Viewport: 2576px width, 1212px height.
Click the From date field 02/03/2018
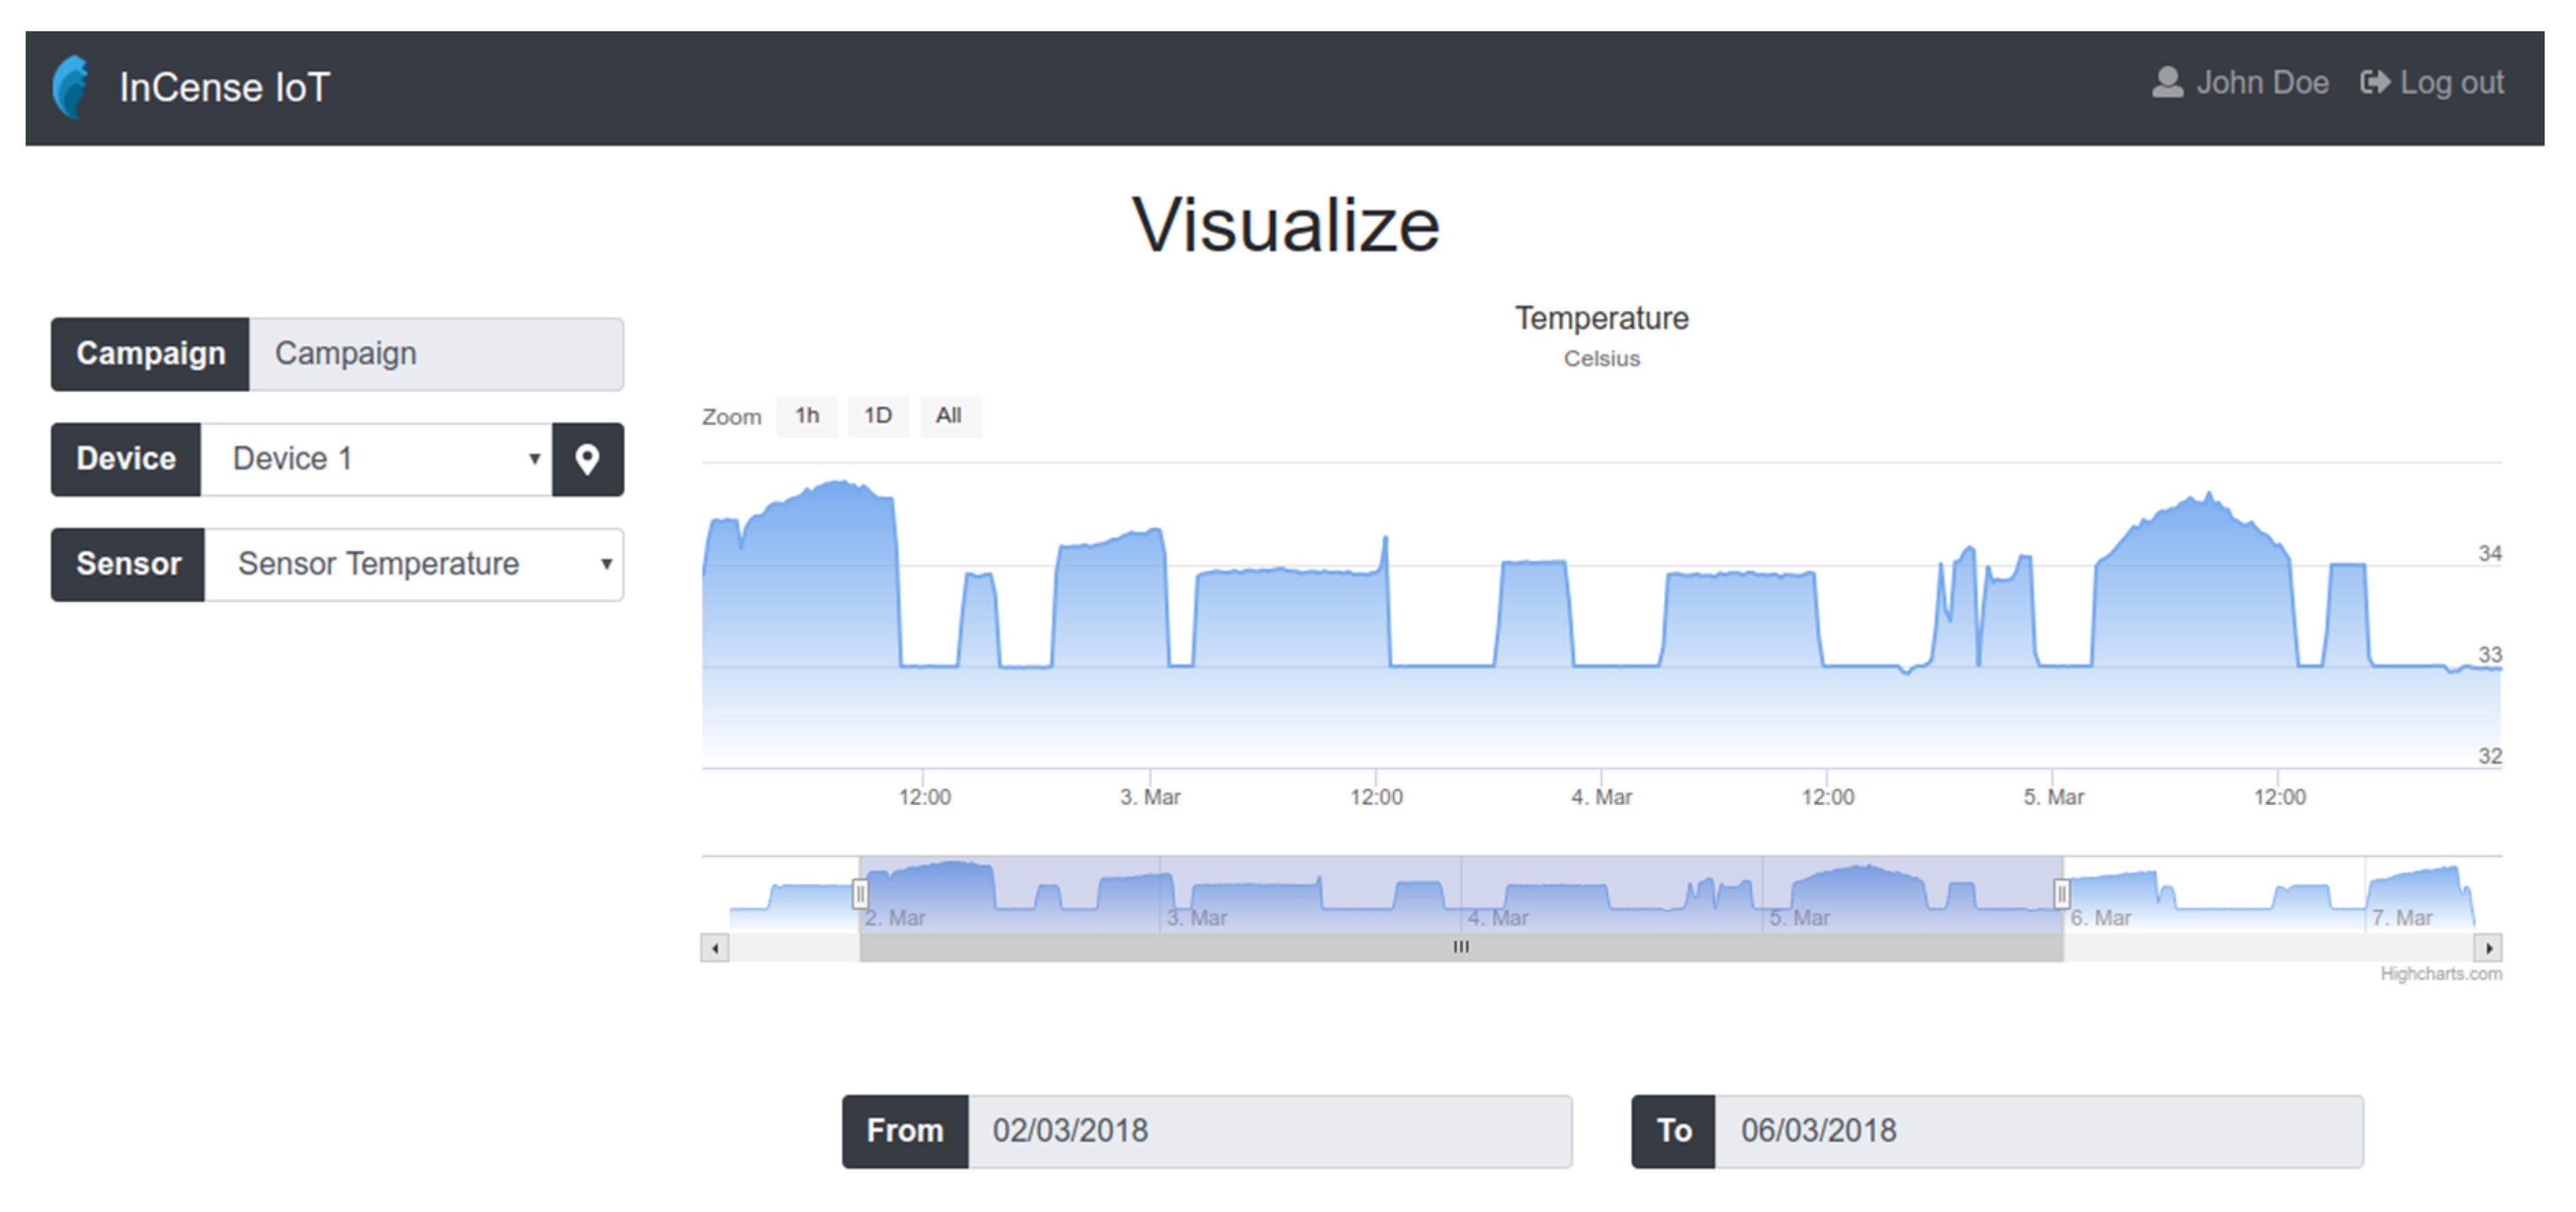1270,1131
